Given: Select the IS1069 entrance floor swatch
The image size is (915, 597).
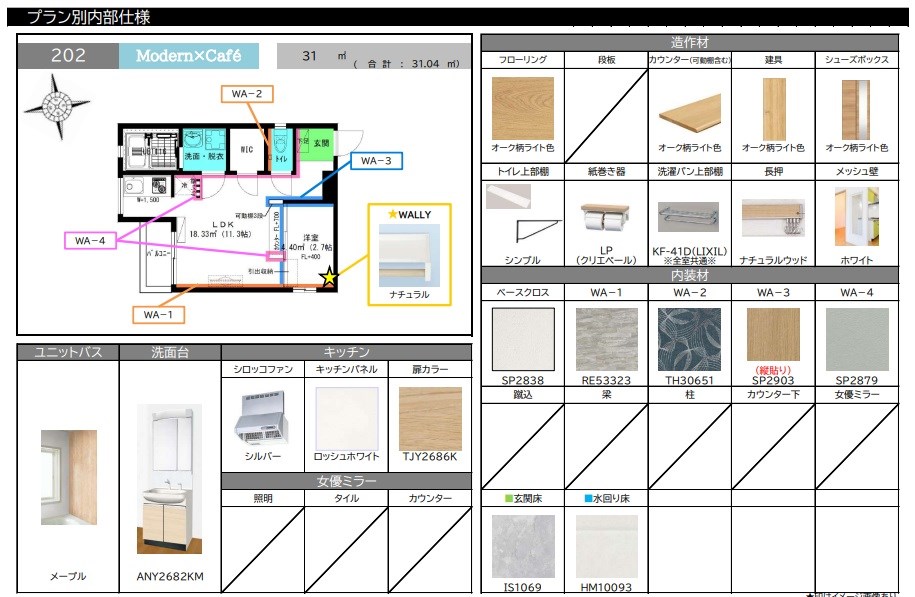Looking at the screenshot, I should 522,545.
